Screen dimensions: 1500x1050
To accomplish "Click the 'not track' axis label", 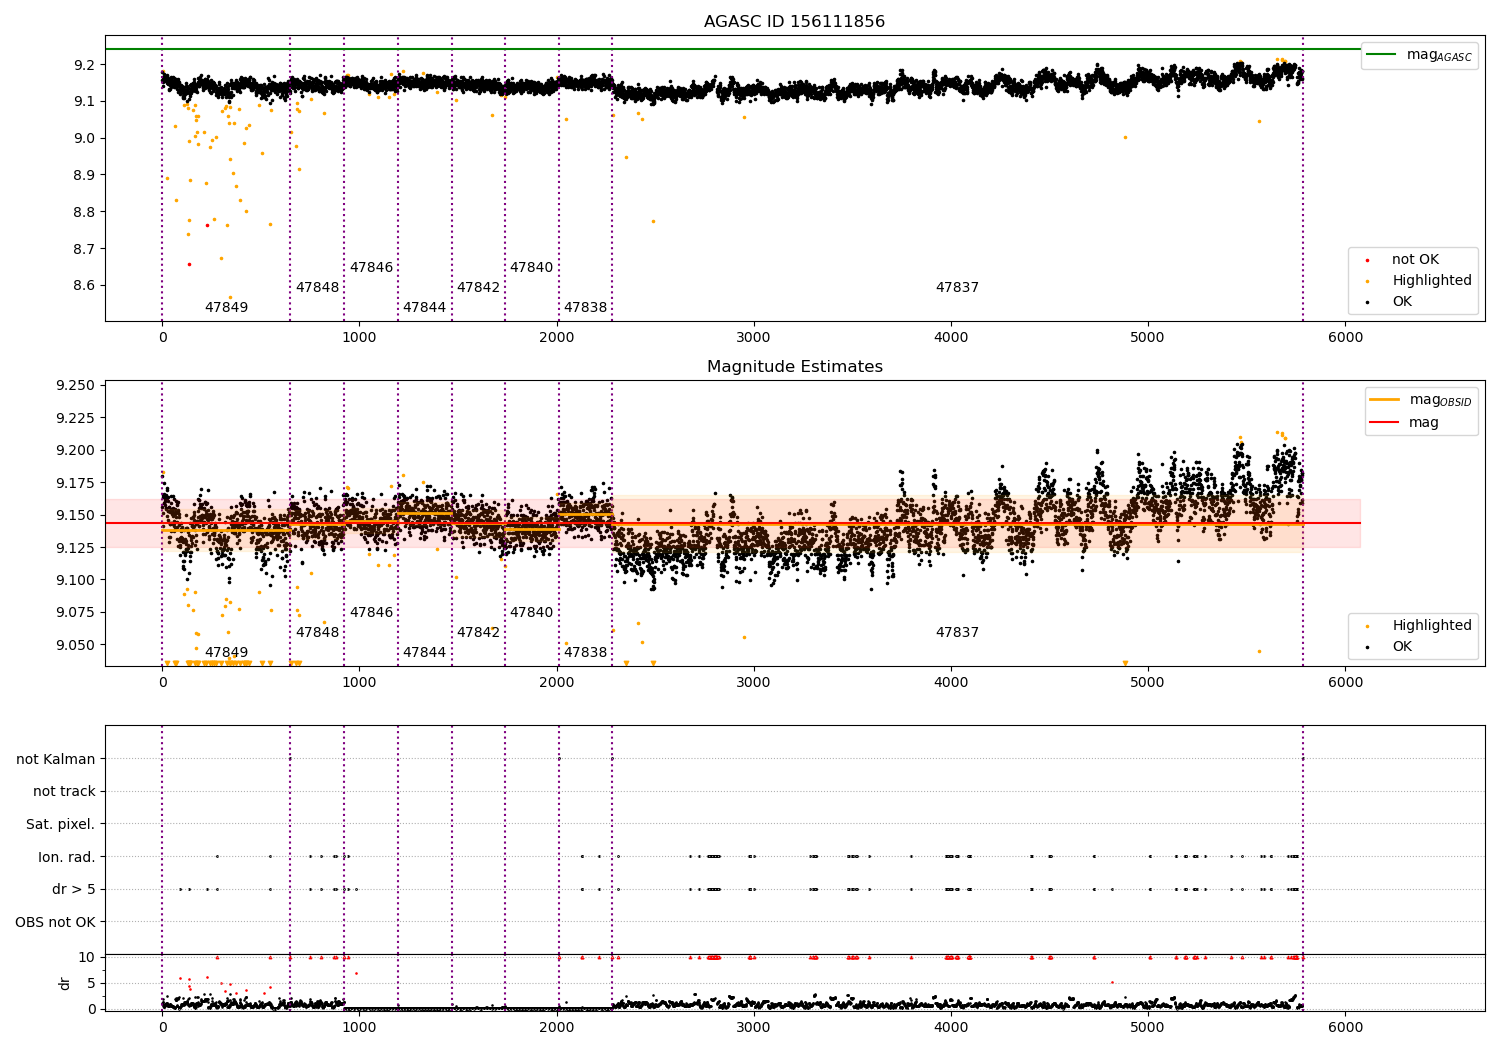I will click(x=64, y=792).
